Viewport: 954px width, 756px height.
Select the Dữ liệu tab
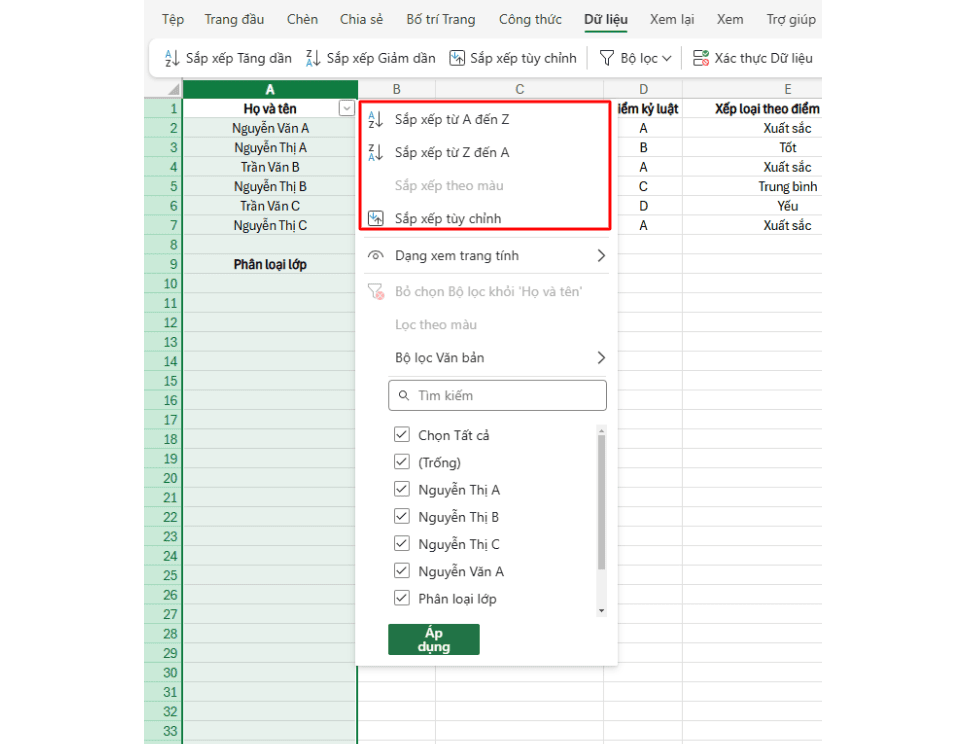[x=605, y=19]
